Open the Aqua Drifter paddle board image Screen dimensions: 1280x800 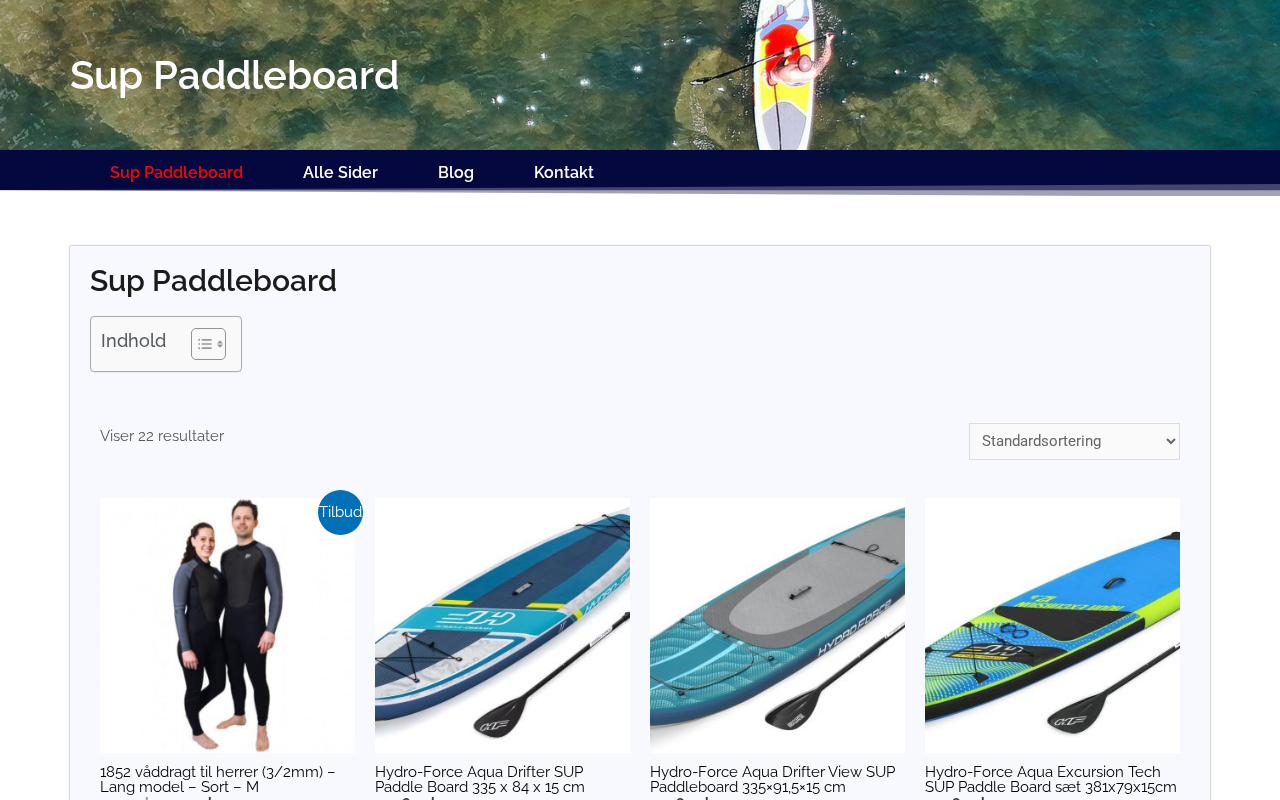(502, 625)
